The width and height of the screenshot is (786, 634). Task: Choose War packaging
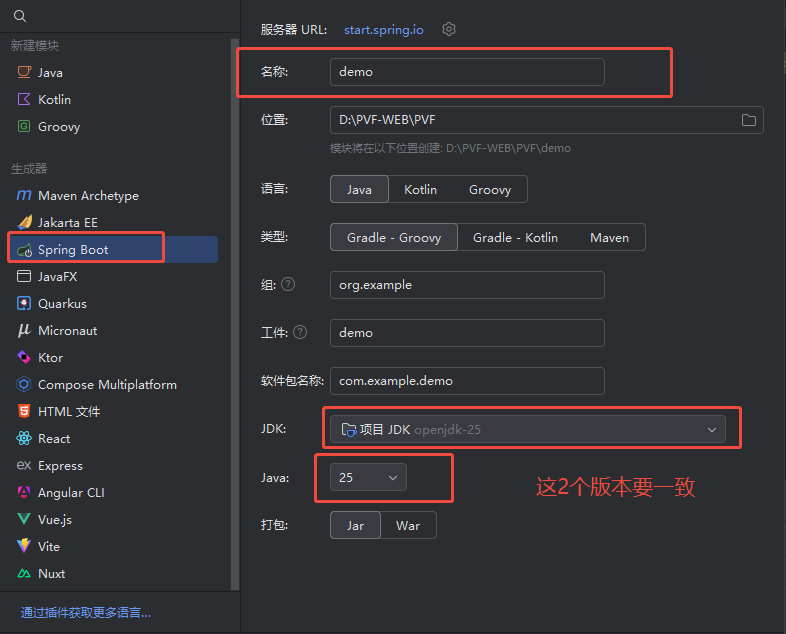point(408,525)
